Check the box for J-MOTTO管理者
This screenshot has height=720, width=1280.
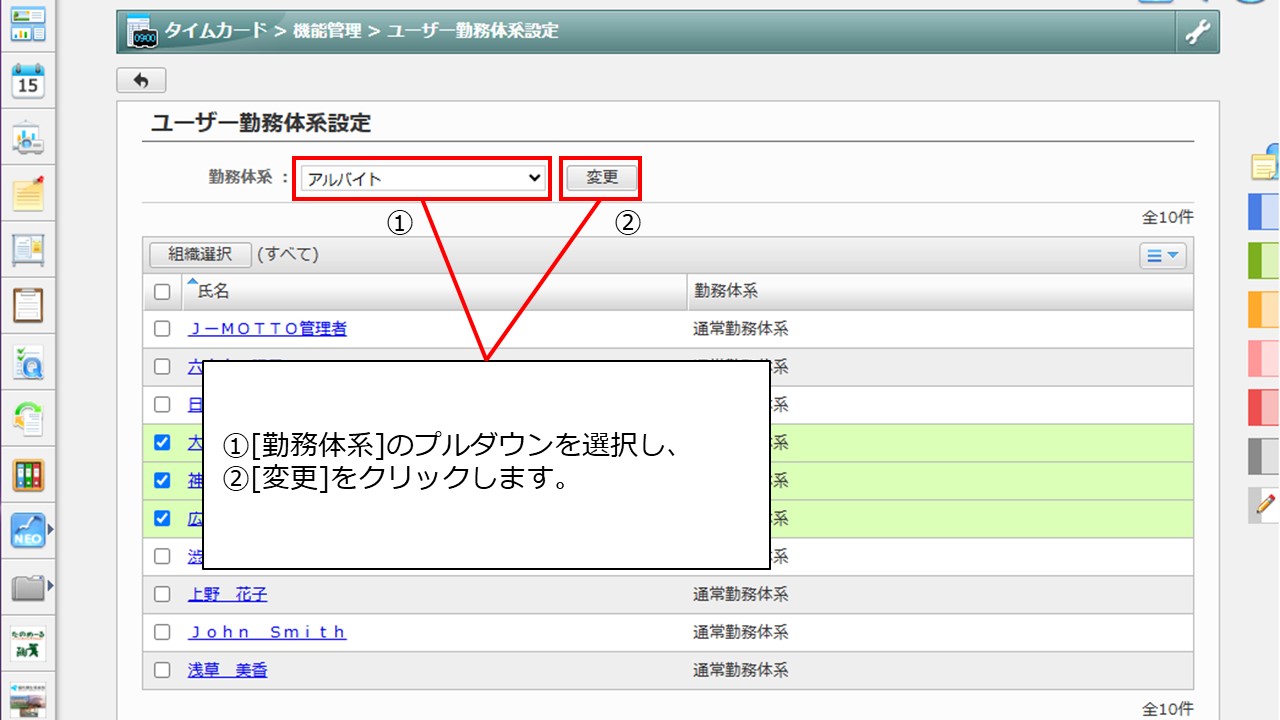162,328
